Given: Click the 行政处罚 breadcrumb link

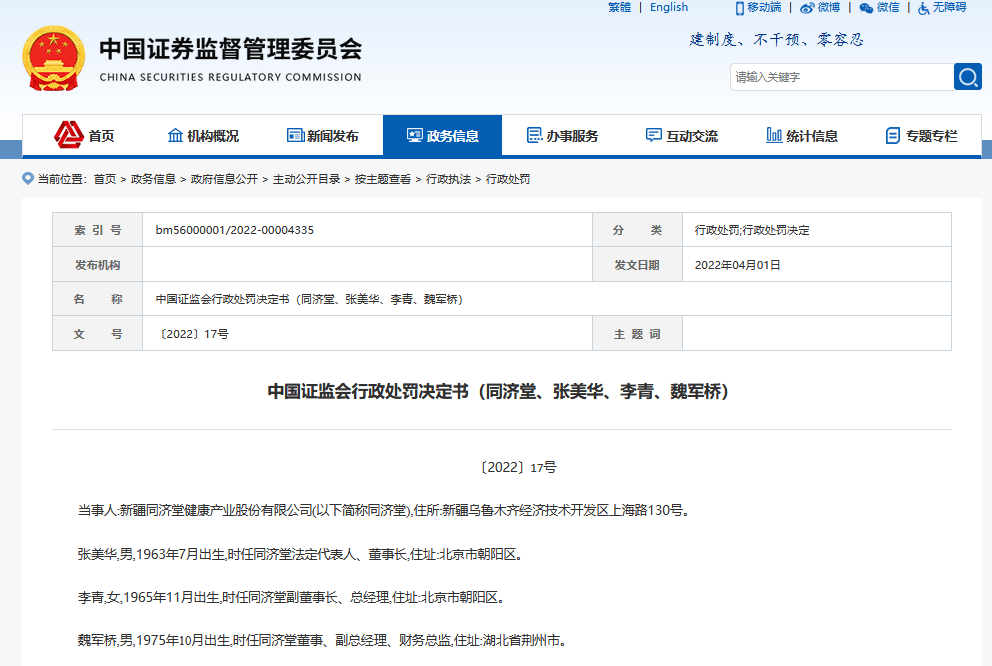Looking at the screenshot, I should pos(507,180).
